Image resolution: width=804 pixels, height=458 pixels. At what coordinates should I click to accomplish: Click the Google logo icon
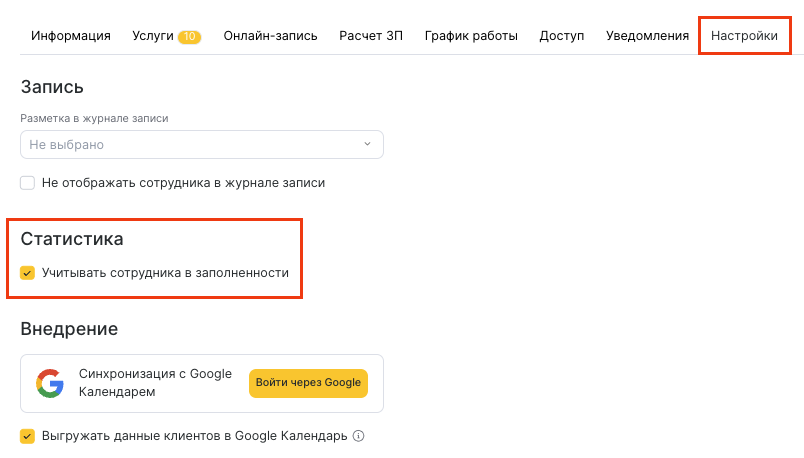(x=50, y=383)
